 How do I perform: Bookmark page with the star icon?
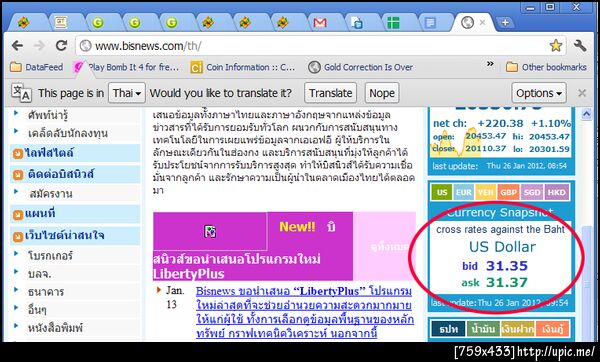[x=556, y=46]
